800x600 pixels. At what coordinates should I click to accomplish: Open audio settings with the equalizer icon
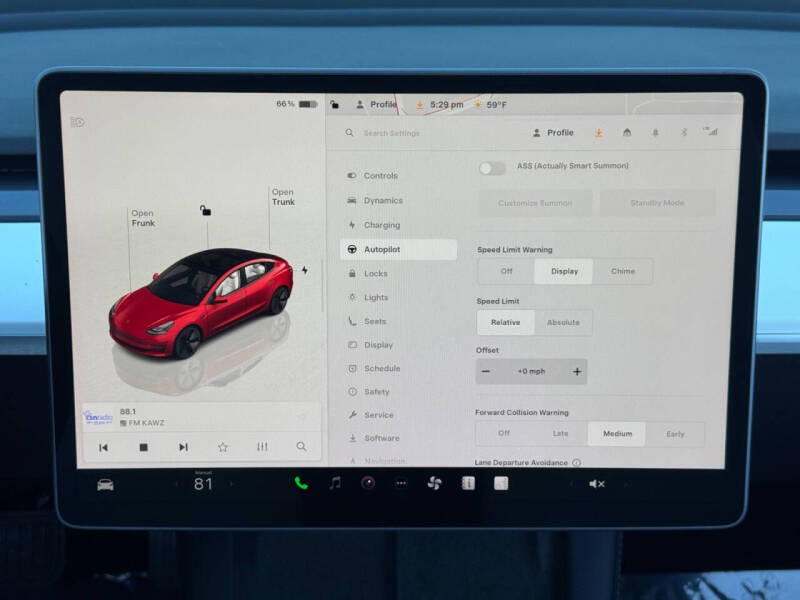click(261, 447)
